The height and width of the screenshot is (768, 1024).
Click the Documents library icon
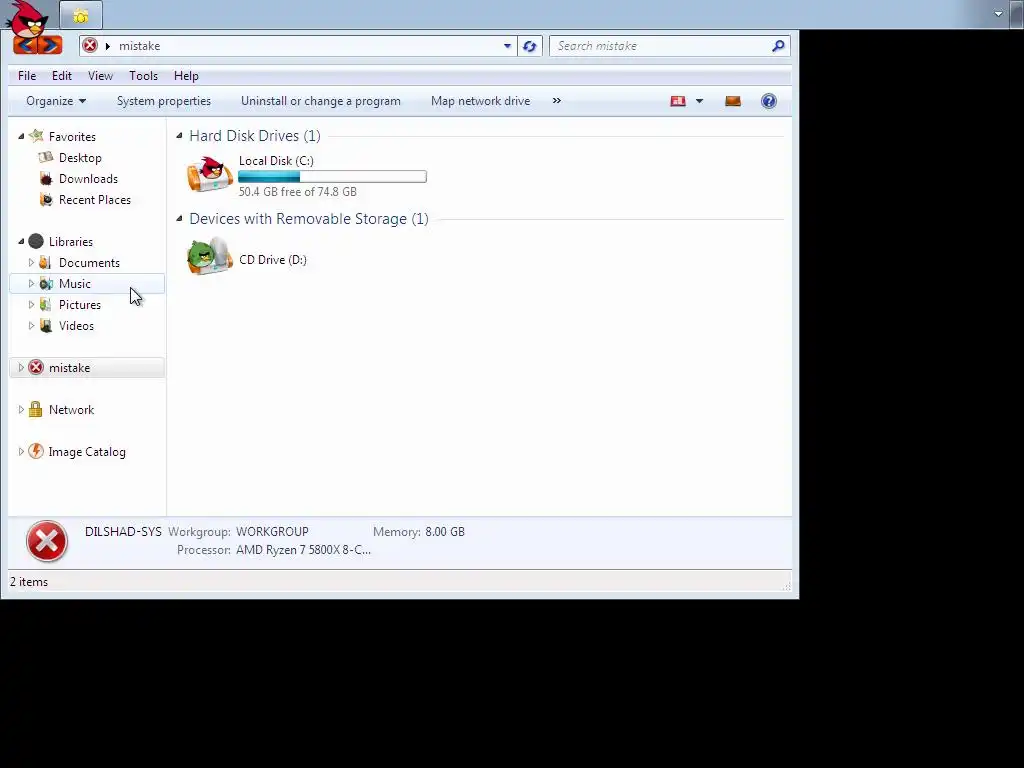point(45,262)
